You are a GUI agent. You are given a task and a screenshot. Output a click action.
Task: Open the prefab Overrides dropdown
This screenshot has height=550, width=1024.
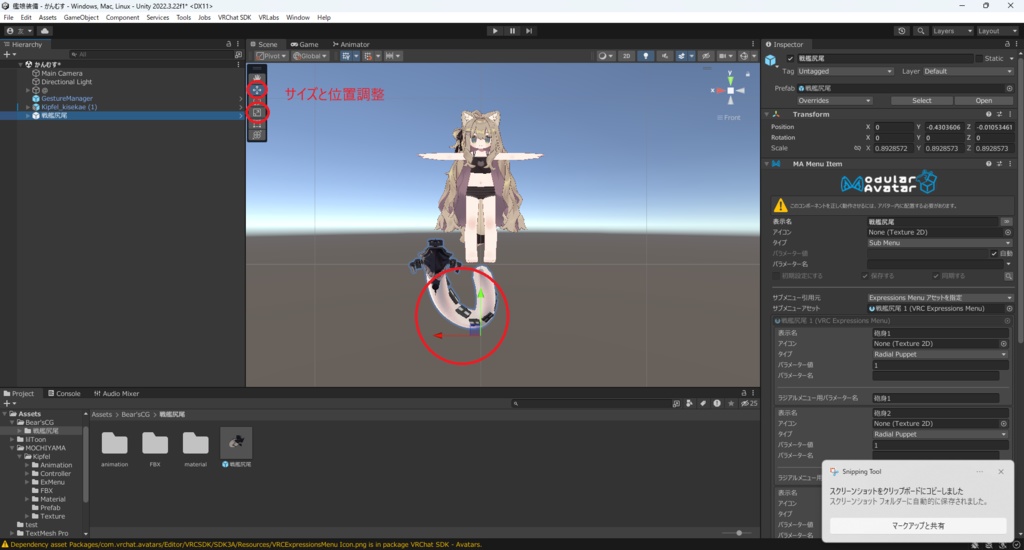[x=834, y=101]
